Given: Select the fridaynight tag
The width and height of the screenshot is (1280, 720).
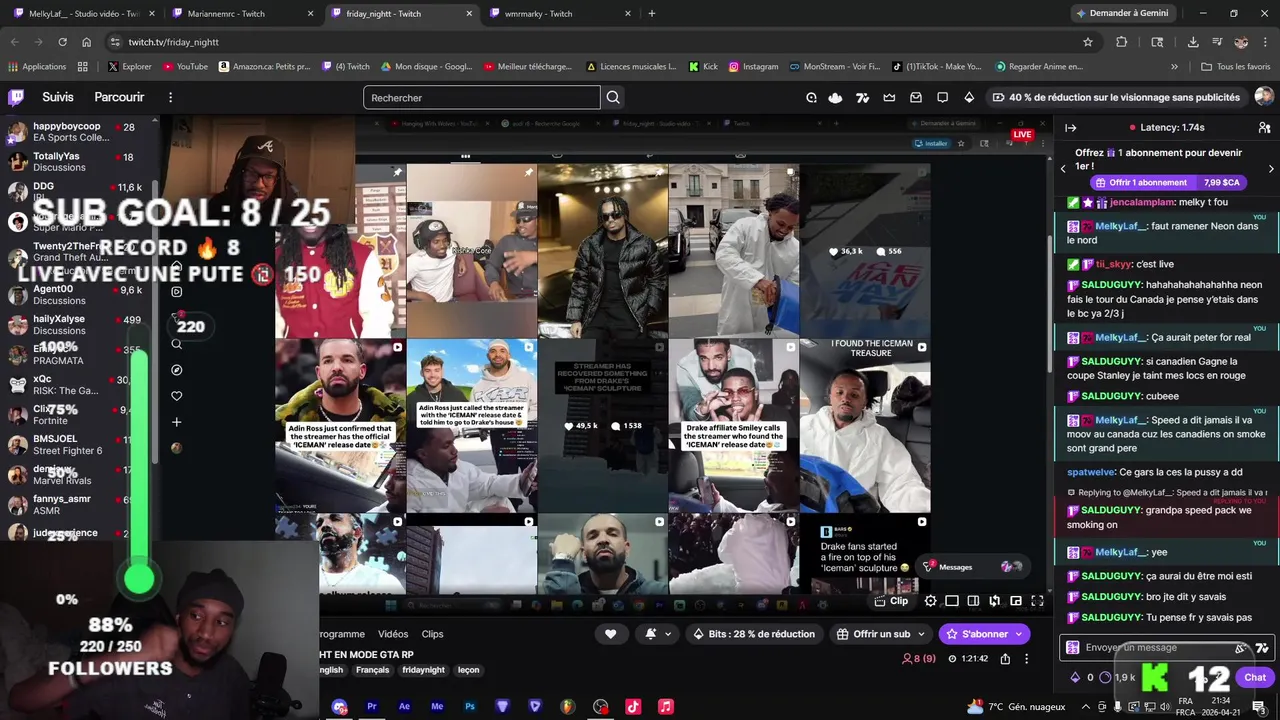Looking at the screenshot, I should click(423, 670).
